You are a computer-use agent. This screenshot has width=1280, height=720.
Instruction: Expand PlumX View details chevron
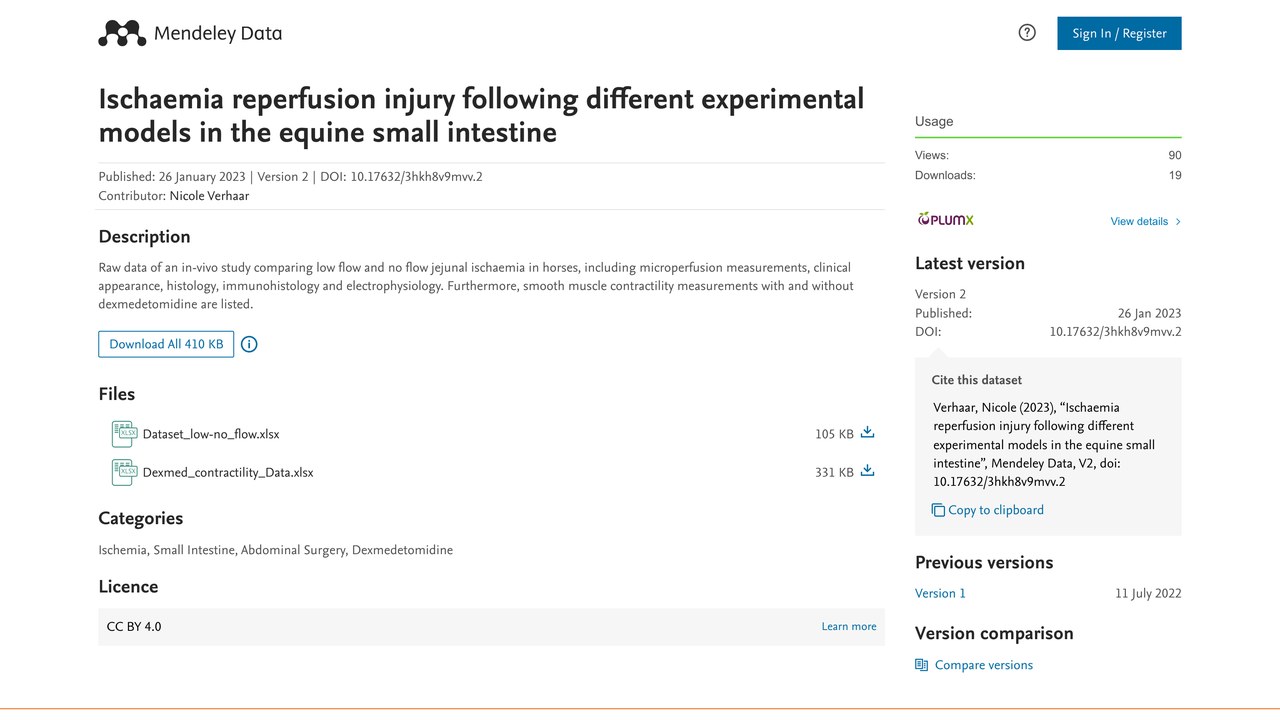1178,222
